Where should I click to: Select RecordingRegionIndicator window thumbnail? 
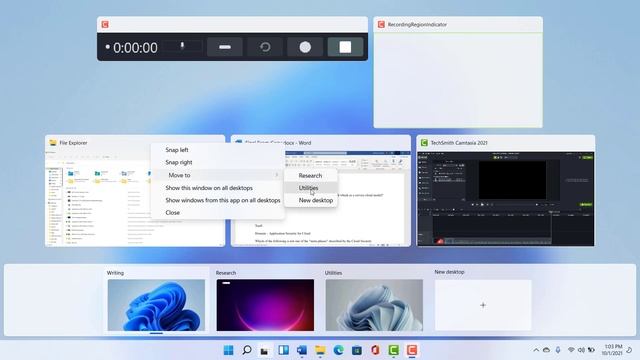pos(458,72)
